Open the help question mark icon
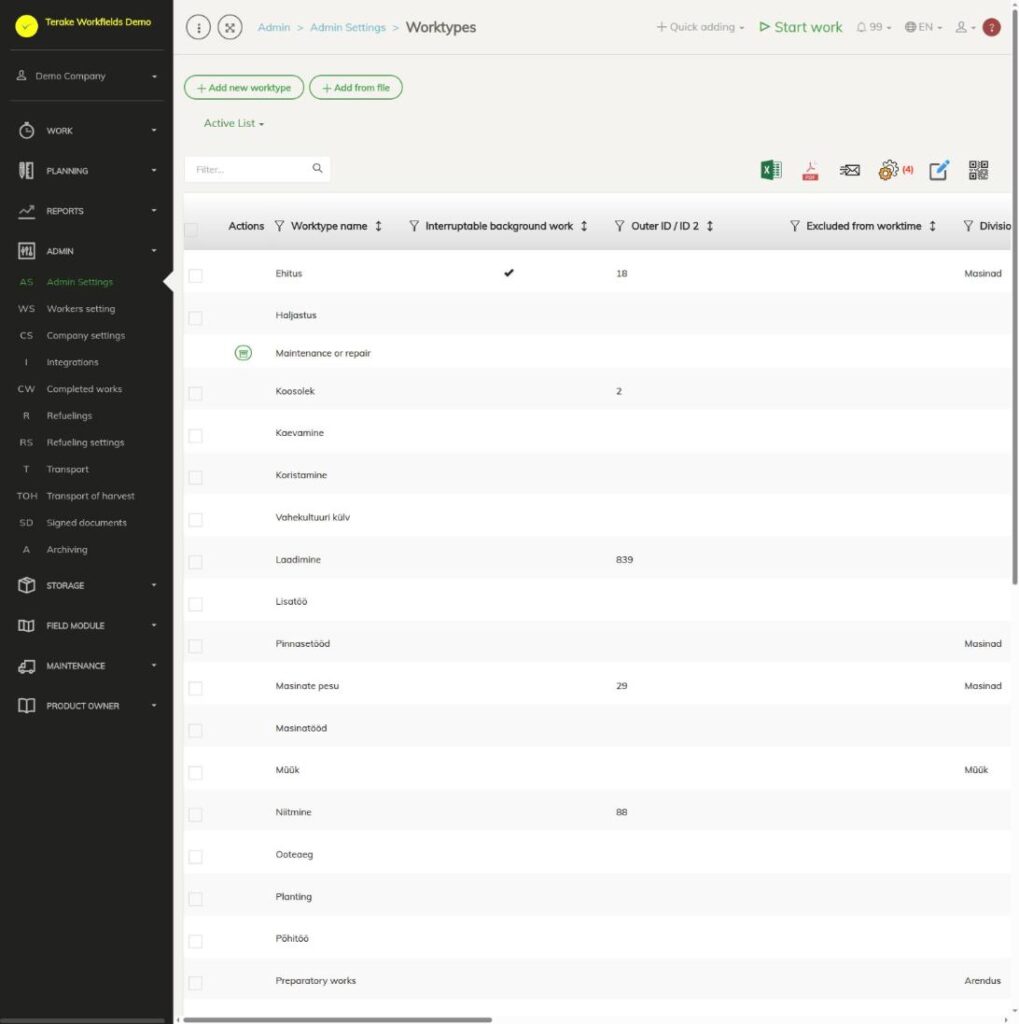 pos(992,27)
